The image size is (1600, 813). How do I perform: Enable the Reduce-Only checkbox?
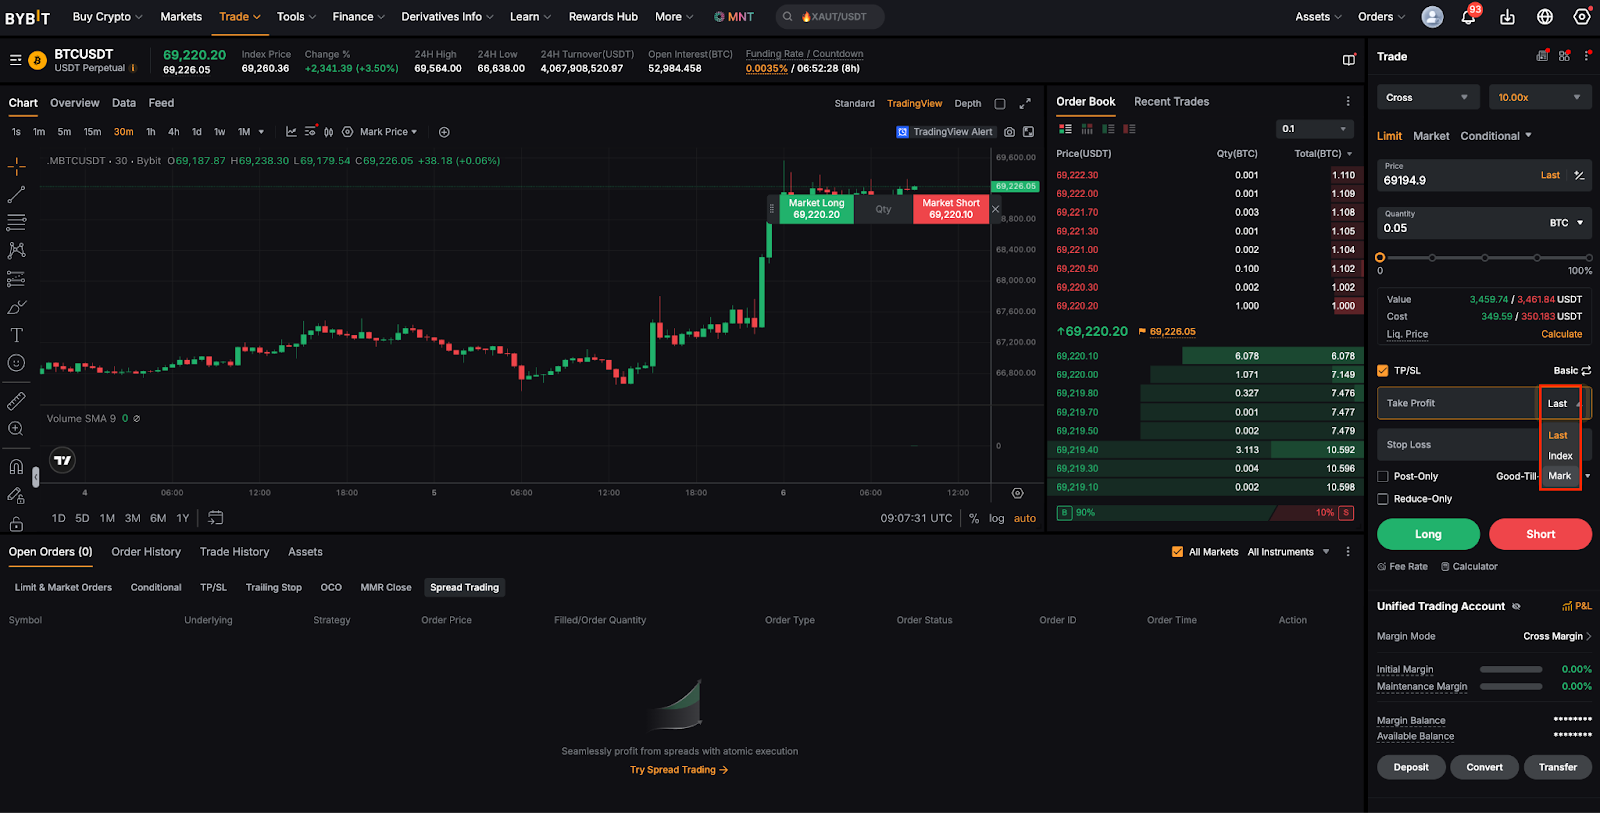click(x=1383, y=499)
